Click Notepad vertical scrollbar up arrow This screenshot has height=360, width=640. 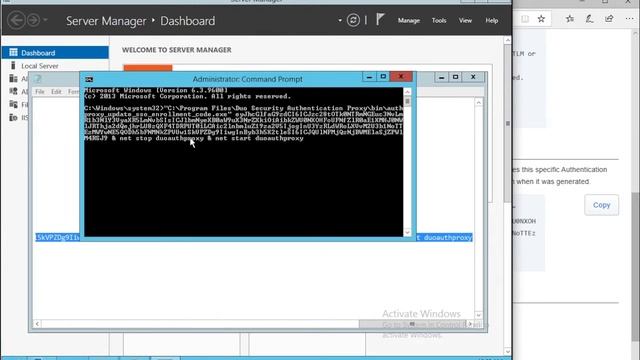[478, 102]
